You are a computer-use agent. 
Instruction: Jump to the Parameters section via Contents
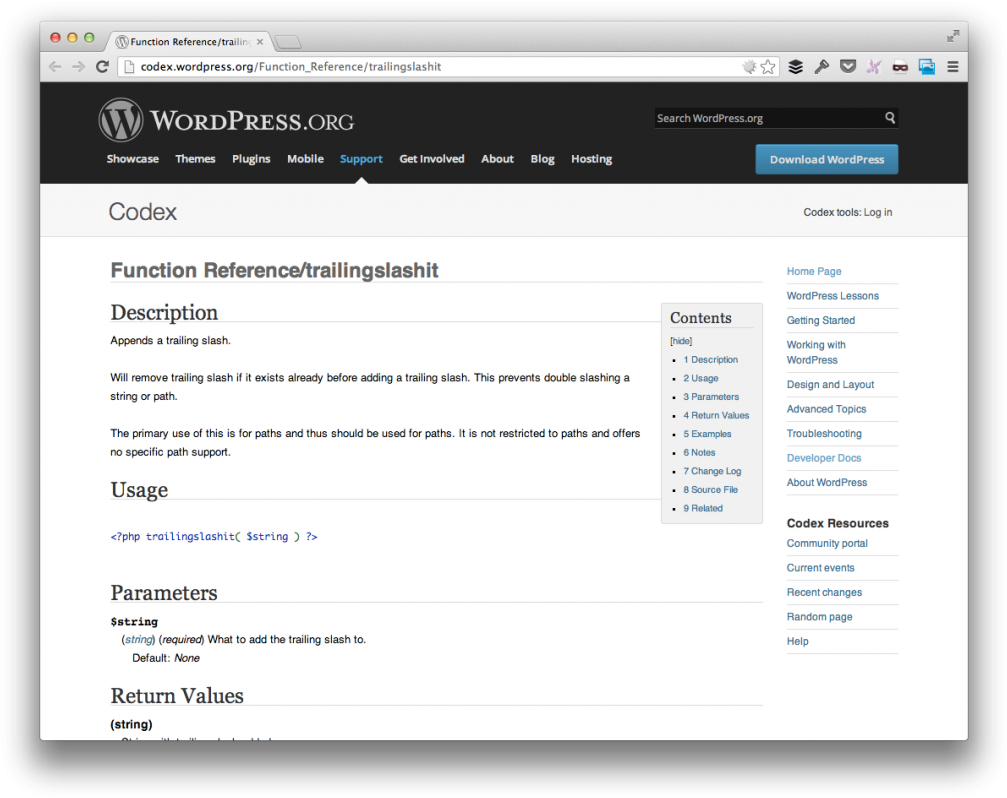click(711, 396)
